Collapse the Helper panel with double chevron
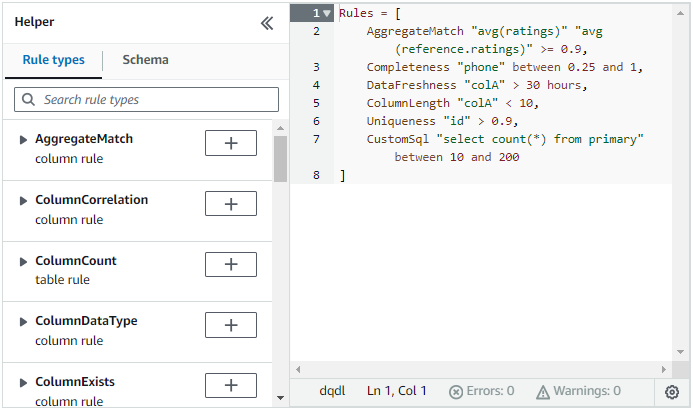The height and width of the screenshot is (408, 693). pyautogui.click(x=267, y=23)
